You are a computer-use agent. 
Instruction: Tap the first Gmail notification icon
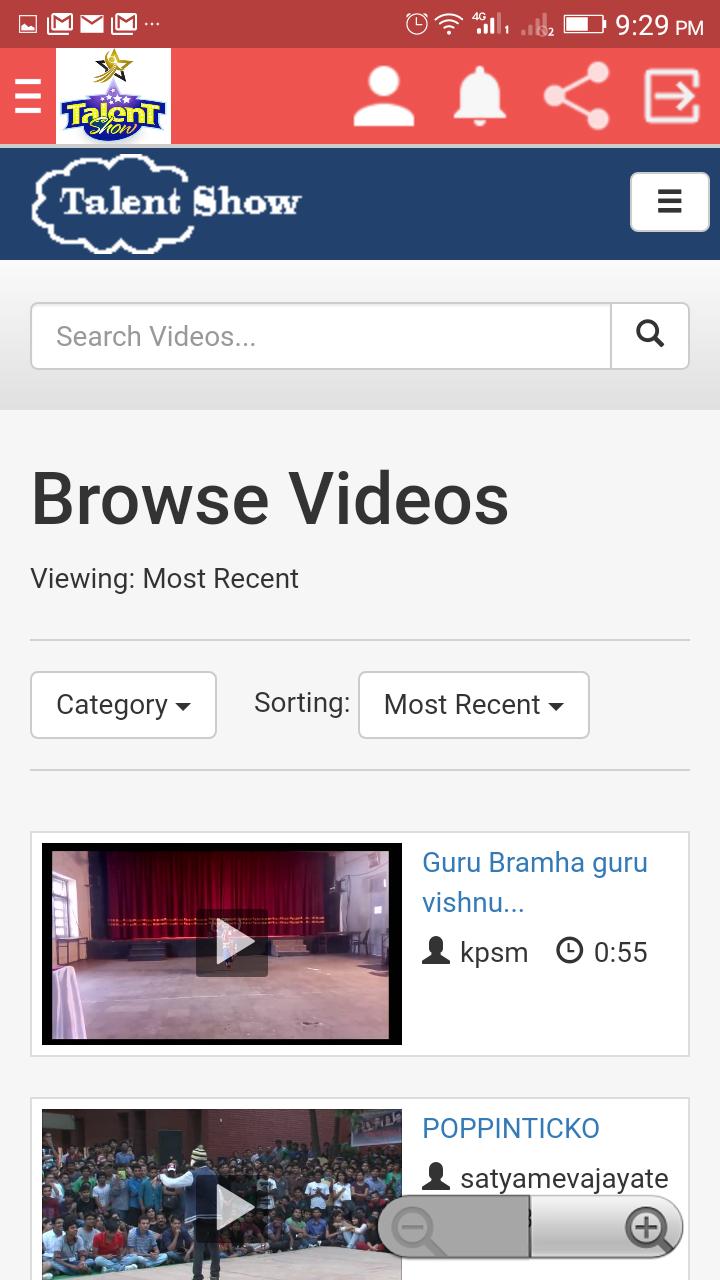tap(60, 23)
